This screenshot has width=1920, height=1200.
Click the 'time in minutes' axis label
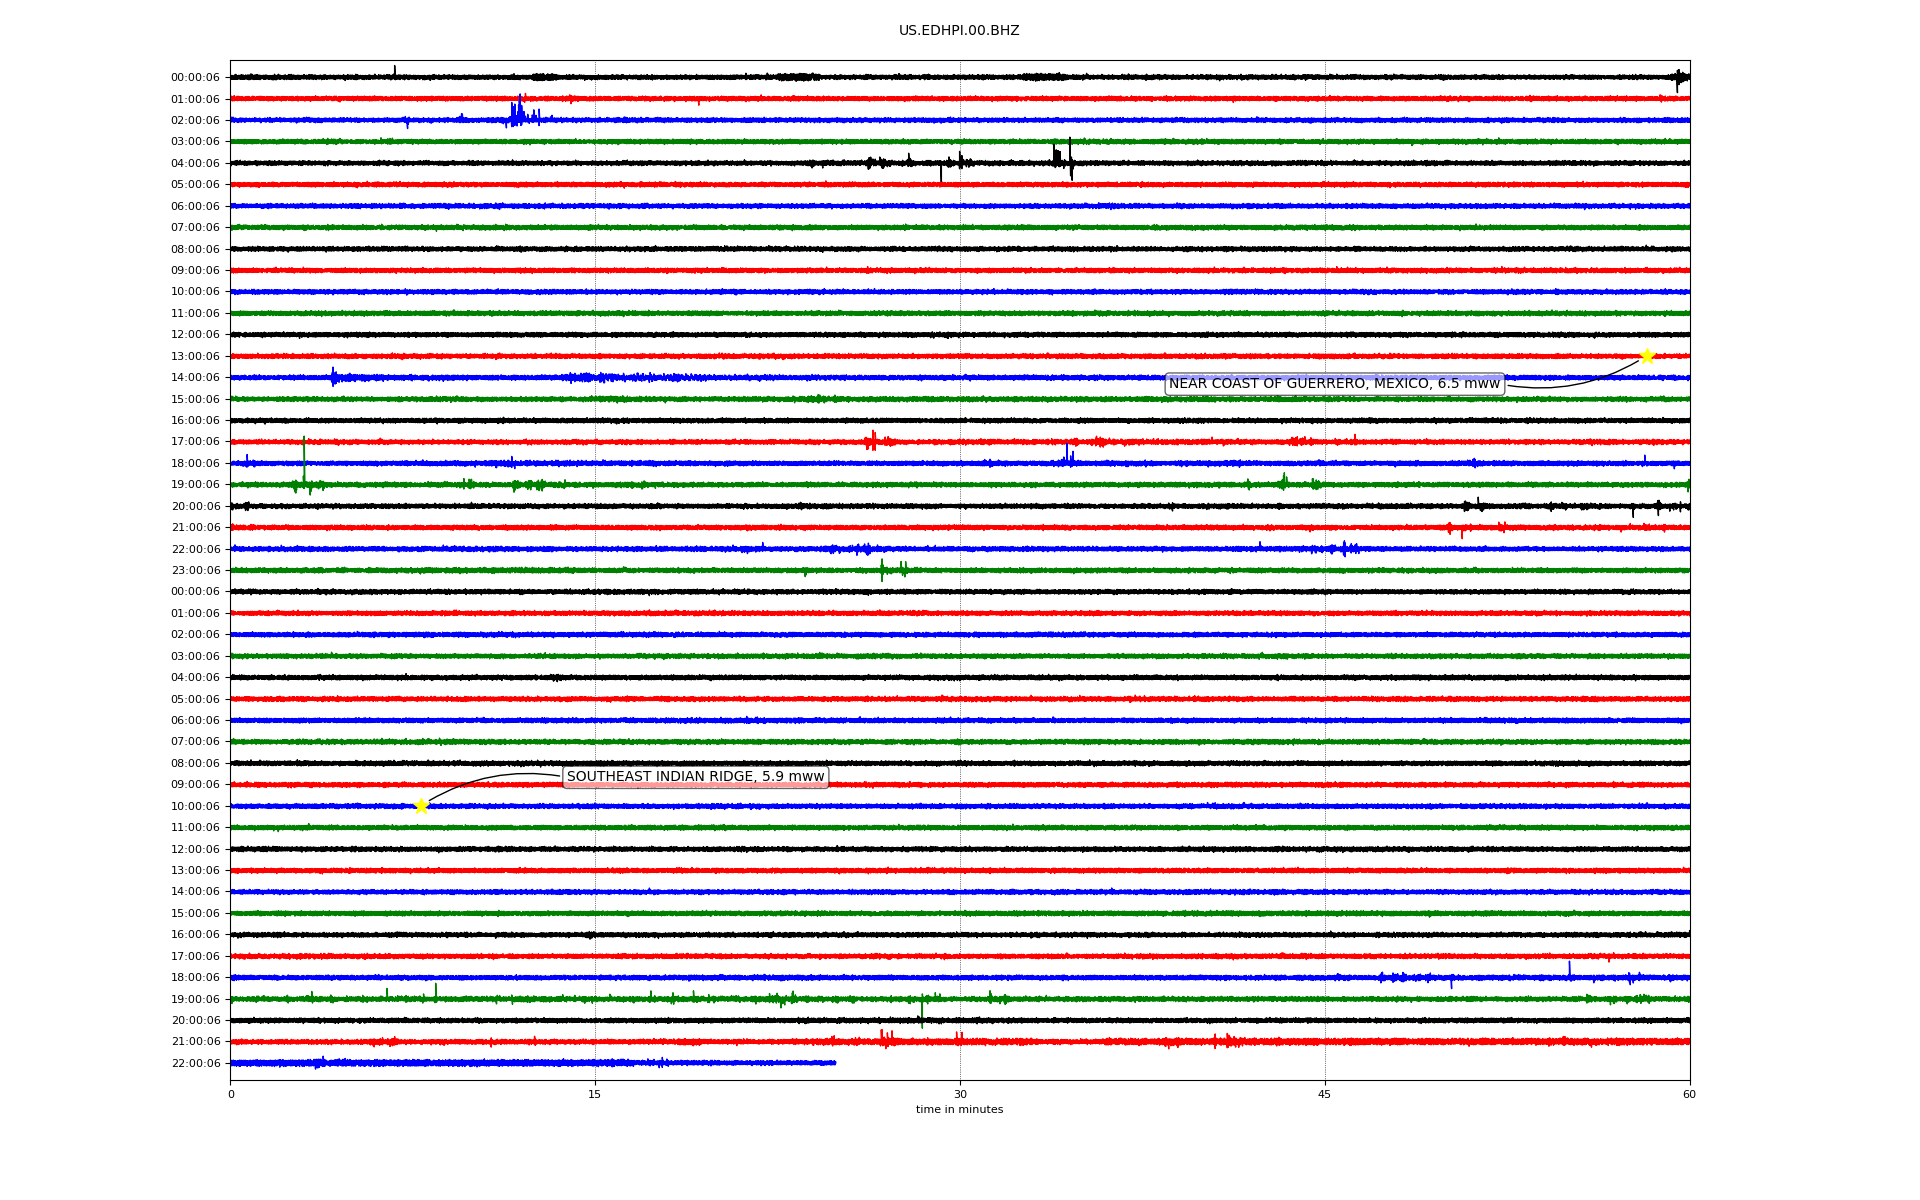[958, 1110]
